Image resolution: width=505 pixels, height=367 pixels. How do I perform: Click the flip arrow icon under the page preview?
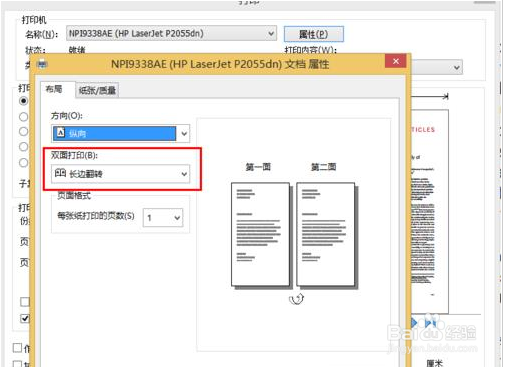click(x=296, y=299)
